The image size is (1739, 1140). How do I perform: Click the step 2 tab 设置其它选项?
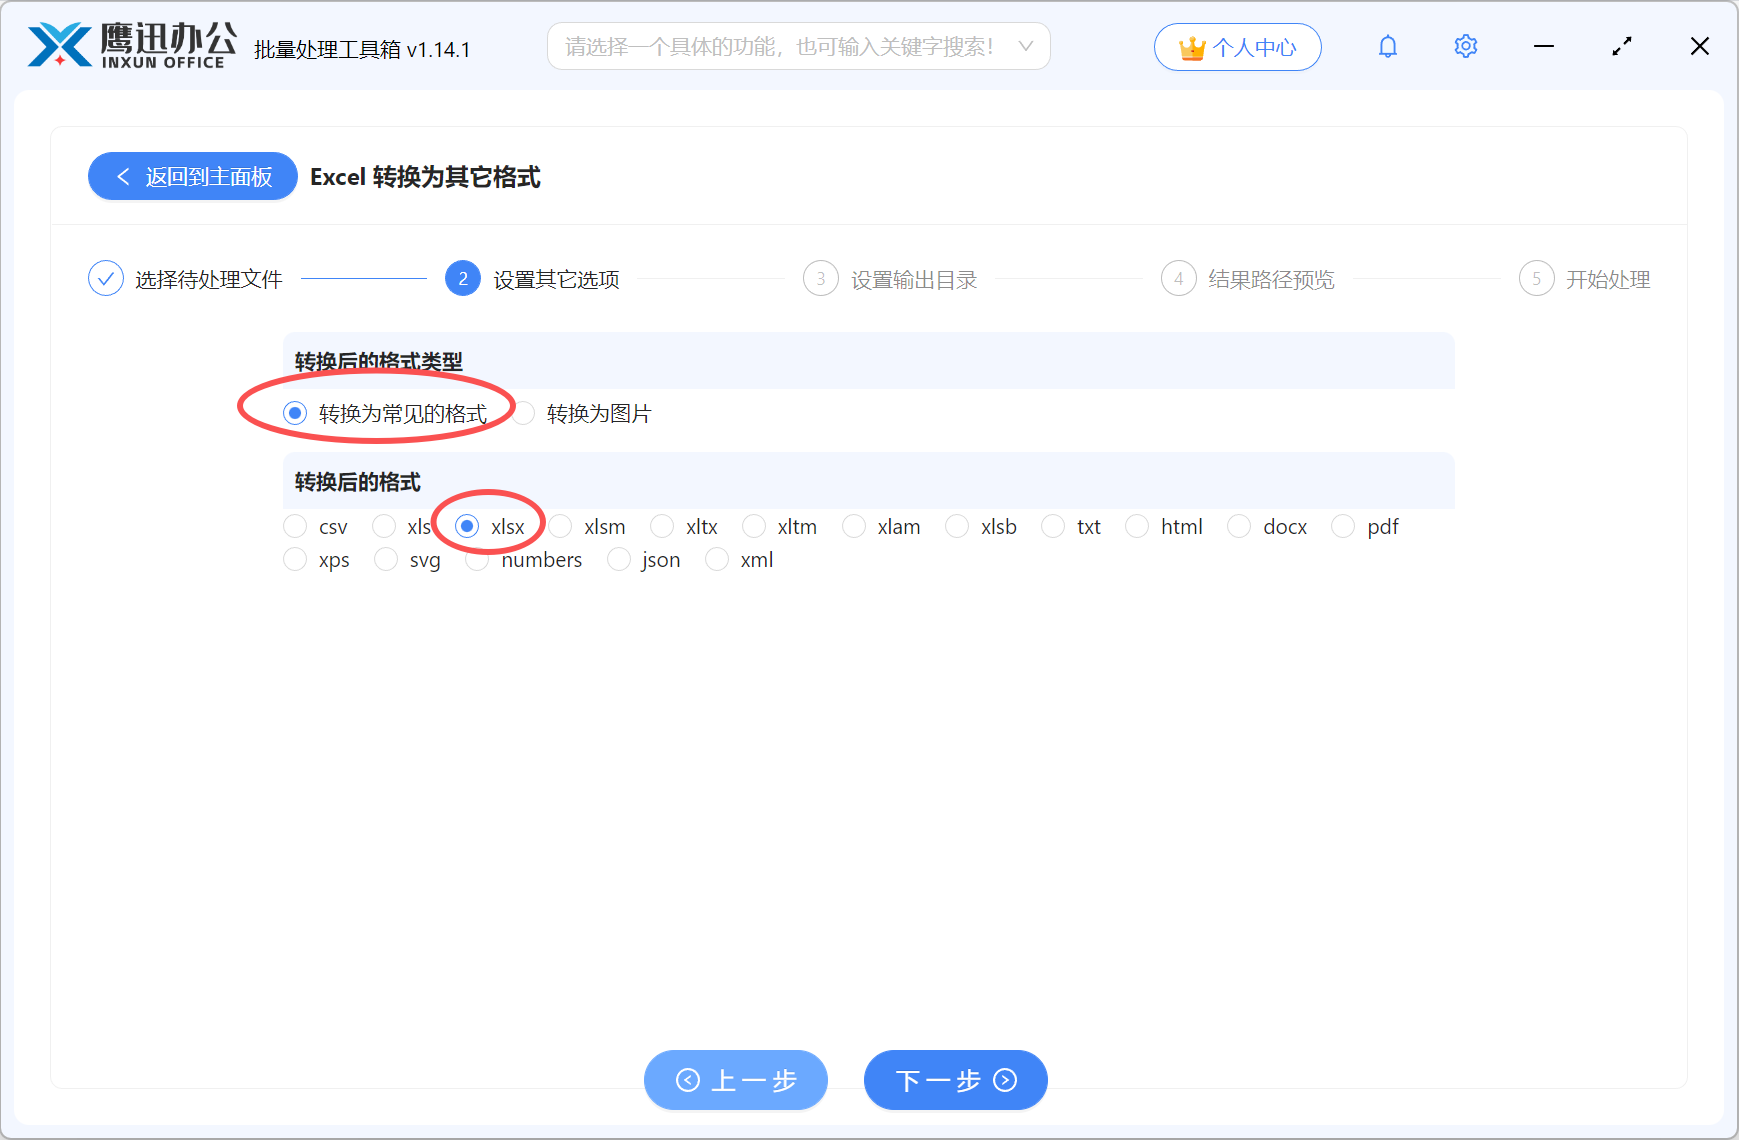tap(462, 278)
